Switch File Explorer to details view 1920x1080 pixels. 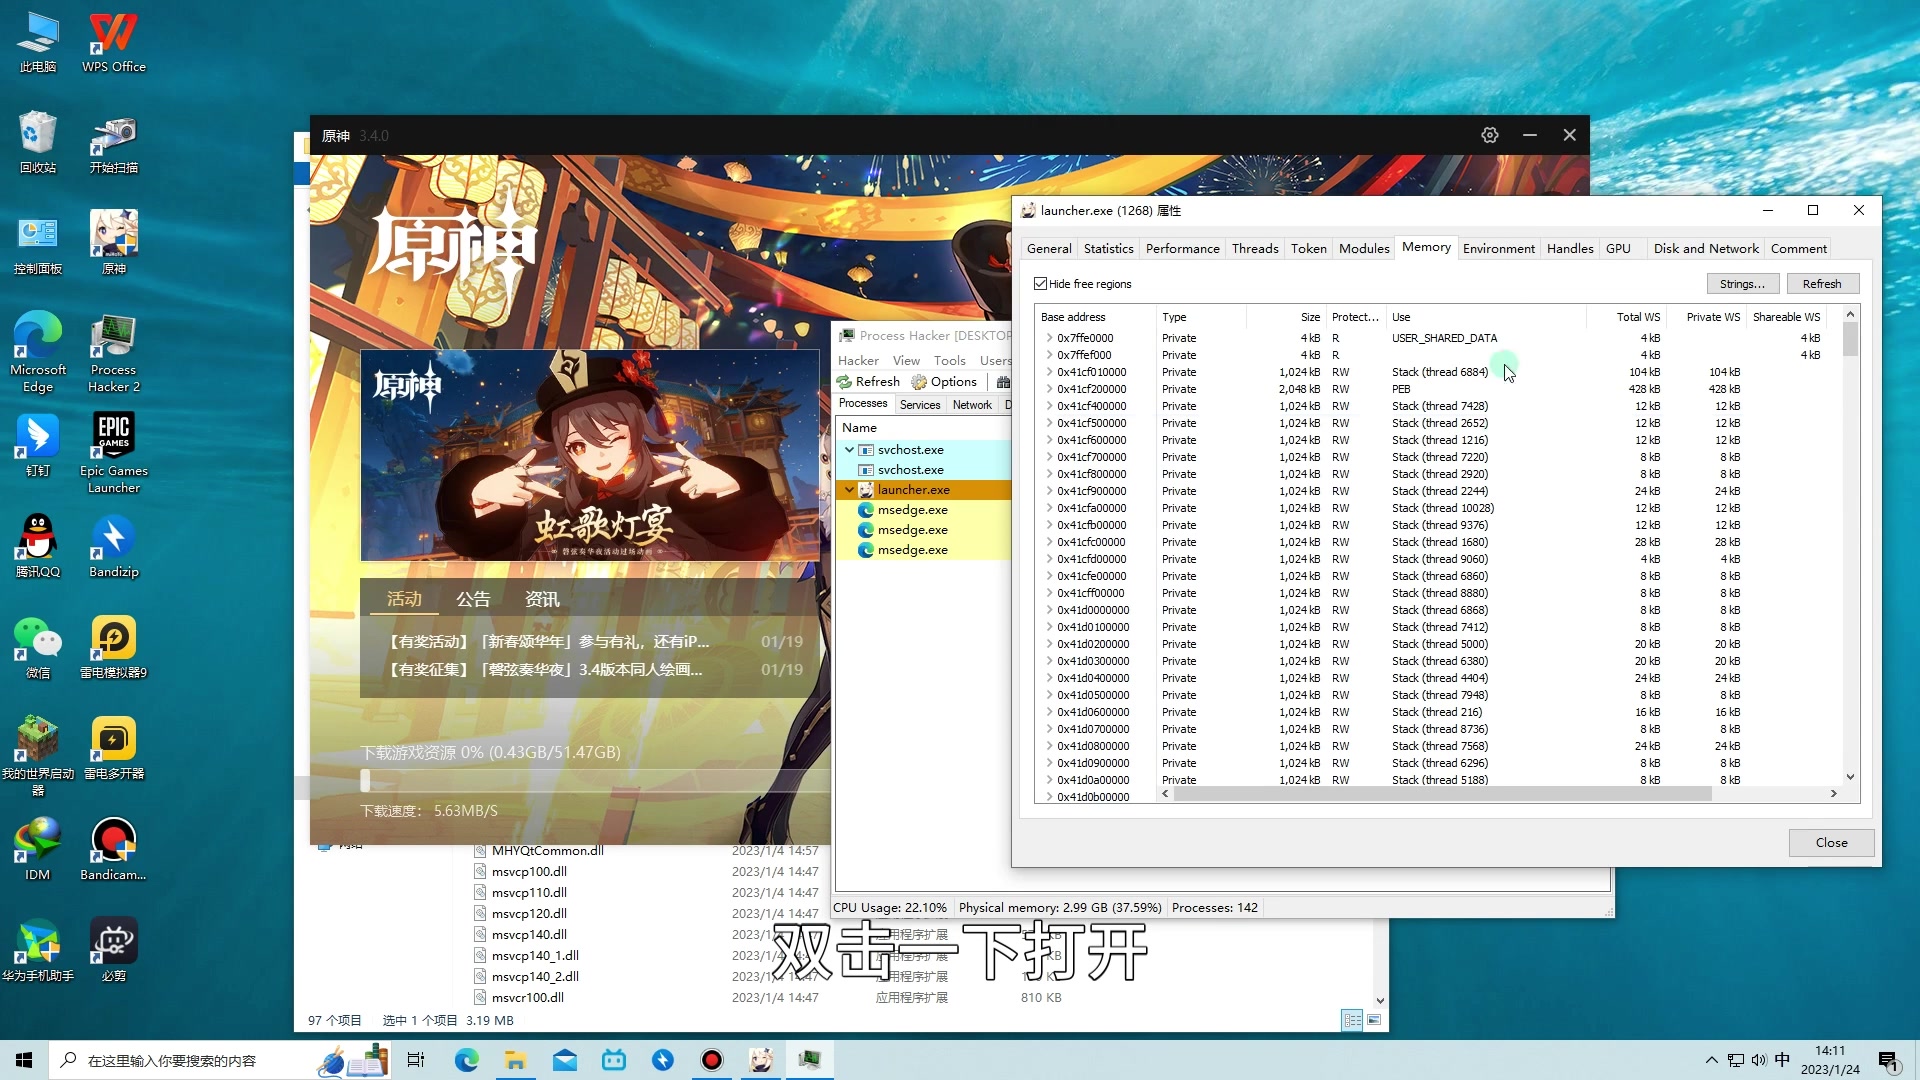[1352, 1020]
